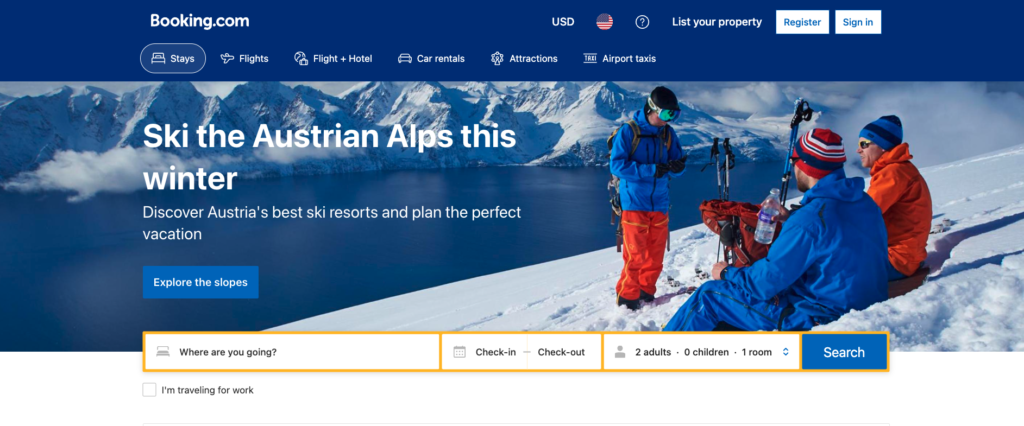The height and width of the screenshot is (426, 1024).
Task: Expand the guests and rooms selector arrows
Action: point(786,352)
